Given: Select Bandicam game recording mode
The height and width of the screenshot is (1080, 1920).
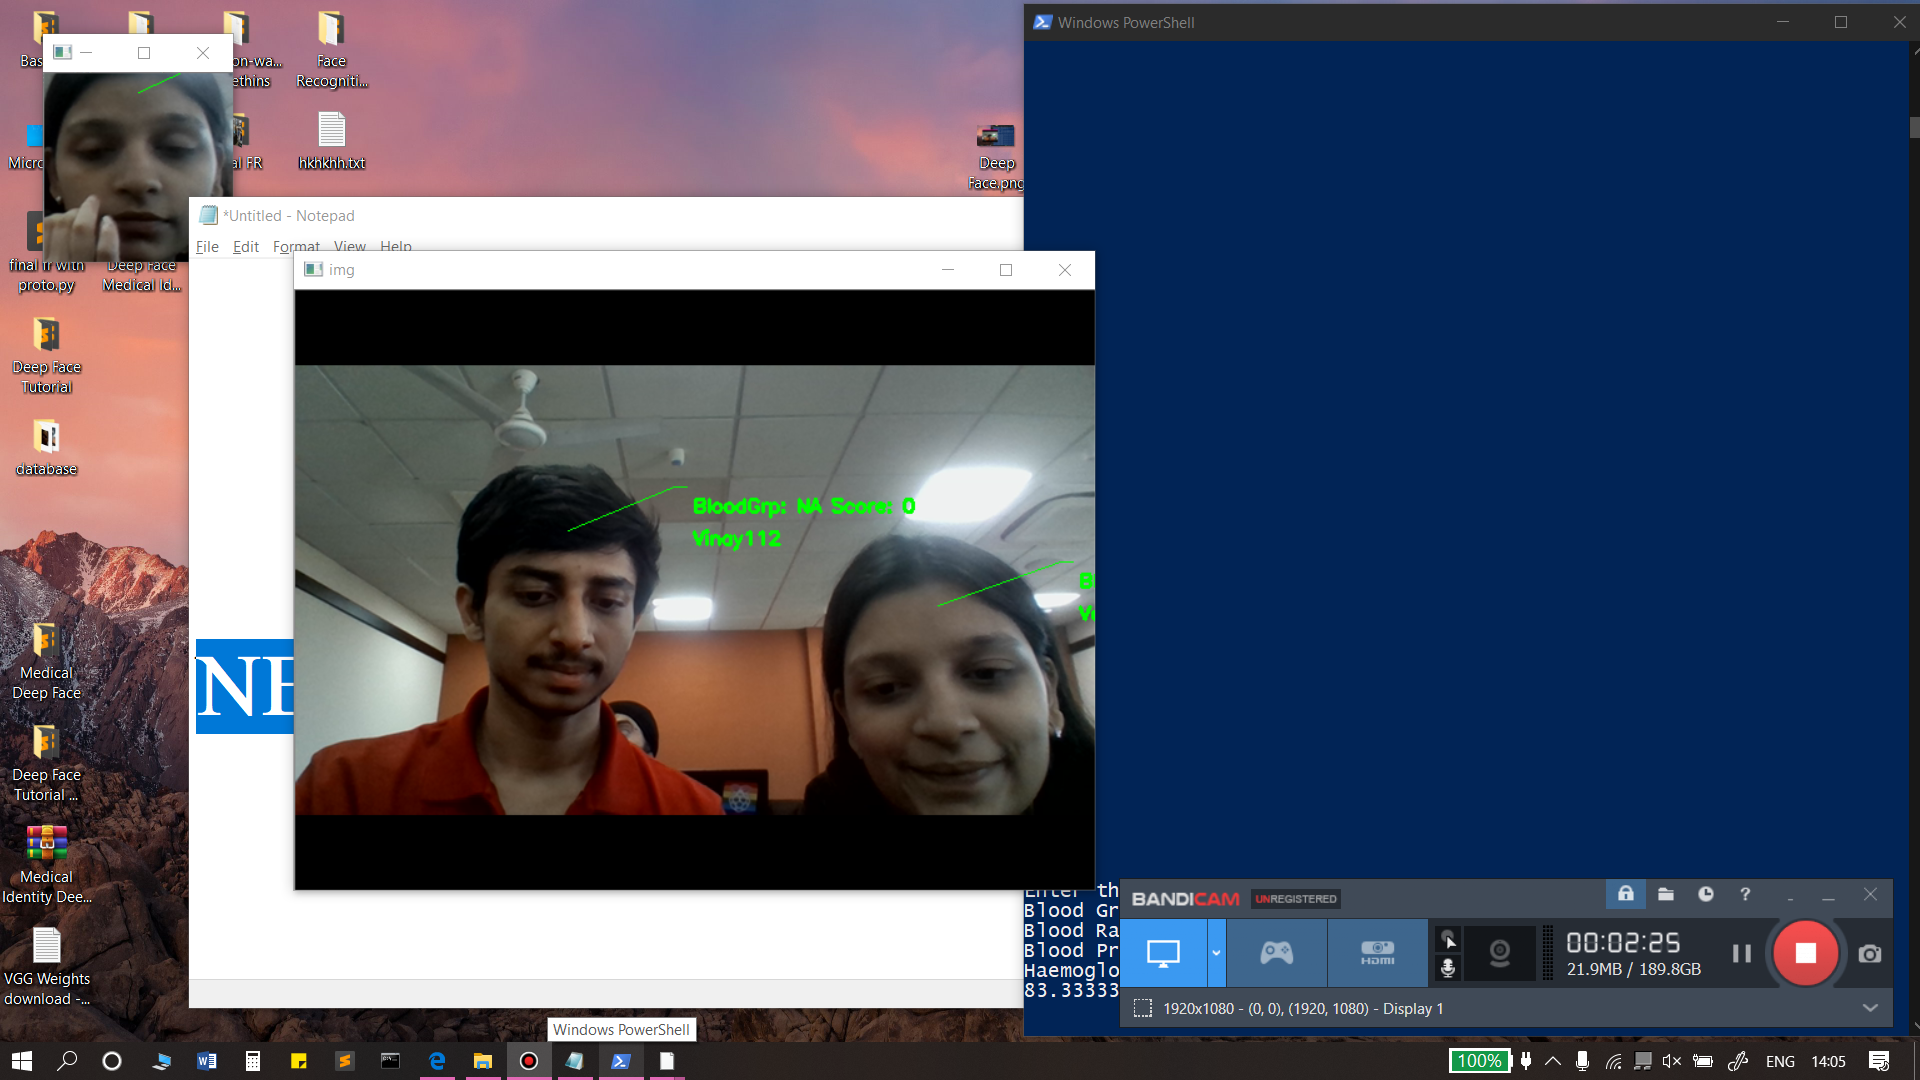Looking at the screenshot, I should click(1276, 951).
